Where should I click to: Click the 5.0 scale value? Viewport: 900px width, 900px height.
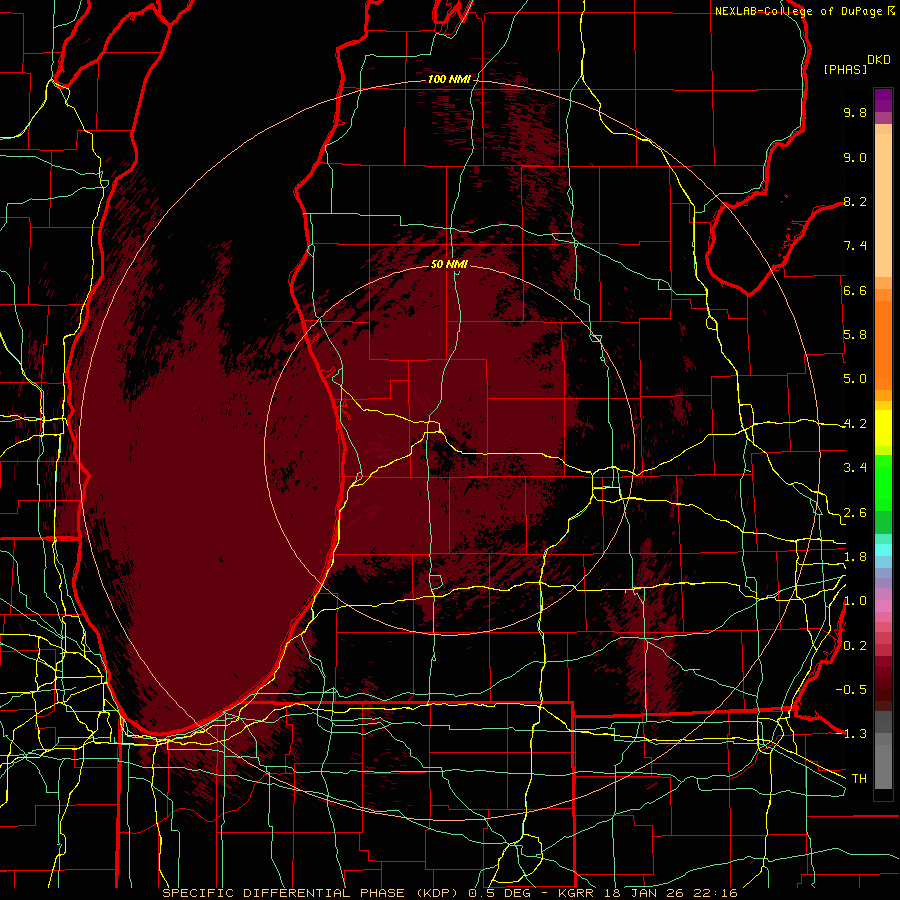pos(855,379)
